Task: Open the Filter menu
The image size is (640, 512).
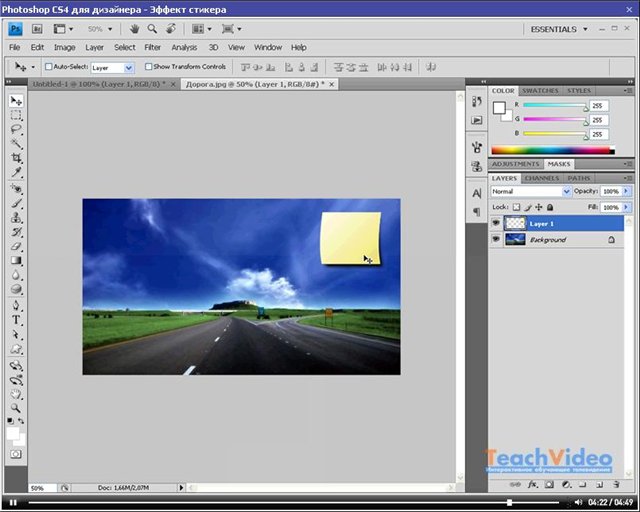Action: pyautogui.click(x=152, y=47)
